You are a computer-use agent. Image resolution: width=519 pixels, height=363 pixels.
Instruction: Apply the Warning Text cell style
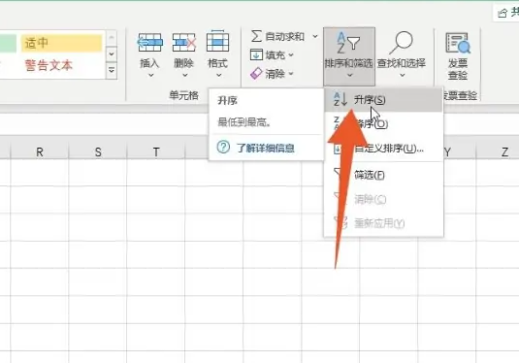49,65
